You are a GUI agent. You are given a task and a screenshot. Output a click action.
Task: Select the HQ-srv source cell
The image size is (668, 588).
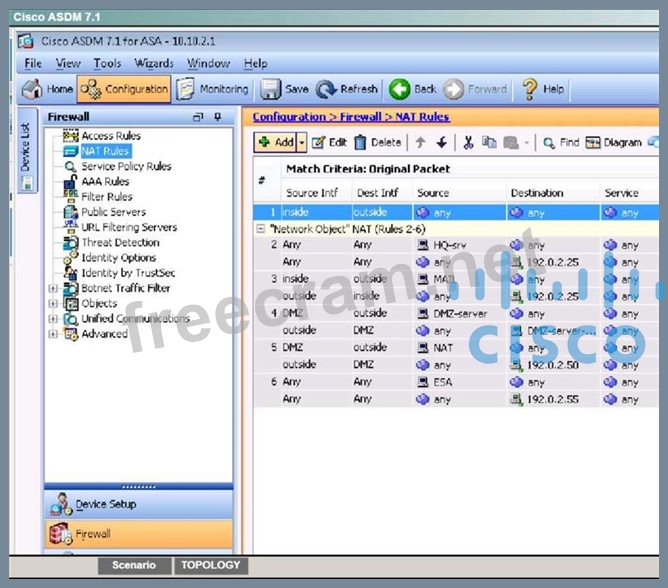(447, 245)
